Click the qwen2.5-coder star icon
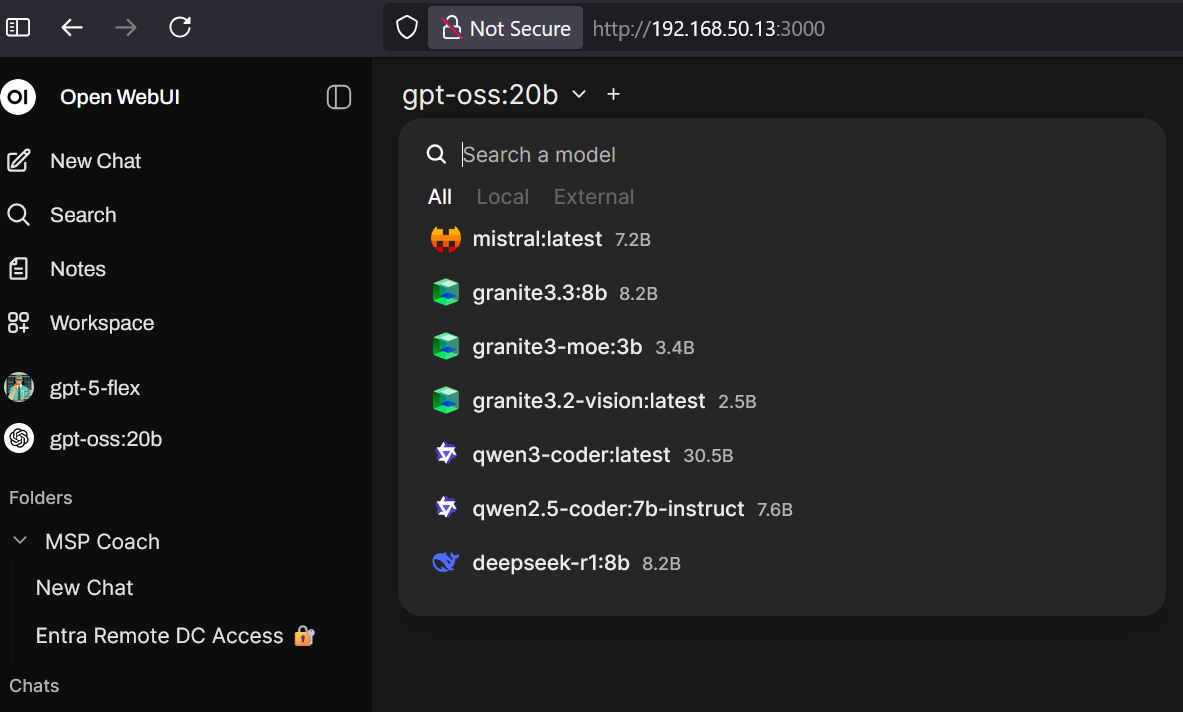This screenshot has height=712, width=1183. (x=446, y=508)
